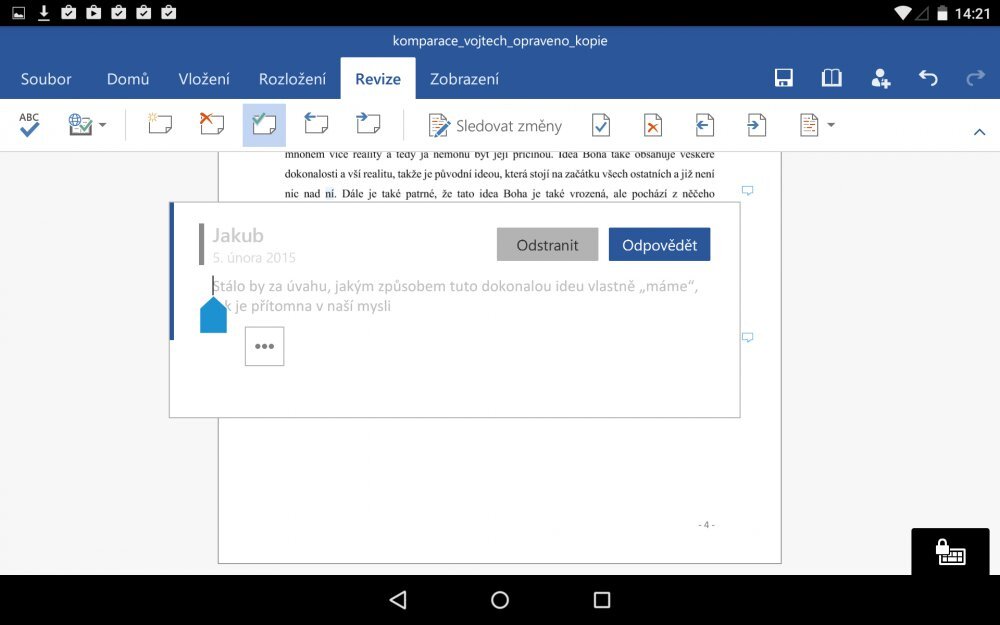Run the ABC spelling check

(x=29, y=125)
